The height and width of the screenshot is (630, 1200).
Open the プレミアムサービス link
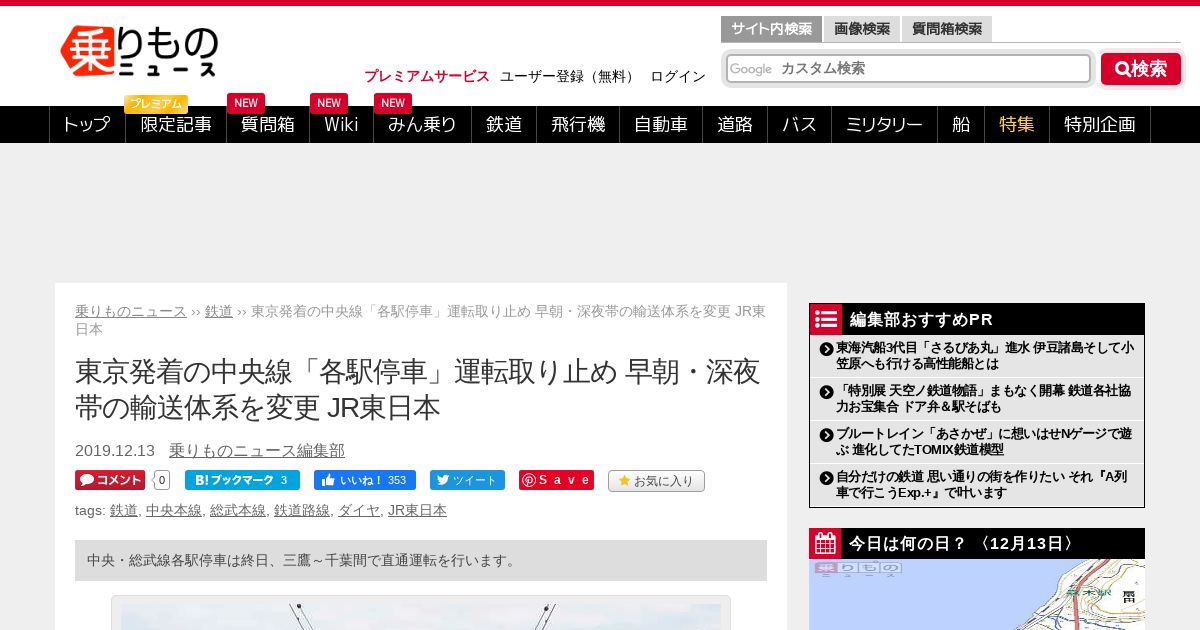coord(427,76)
